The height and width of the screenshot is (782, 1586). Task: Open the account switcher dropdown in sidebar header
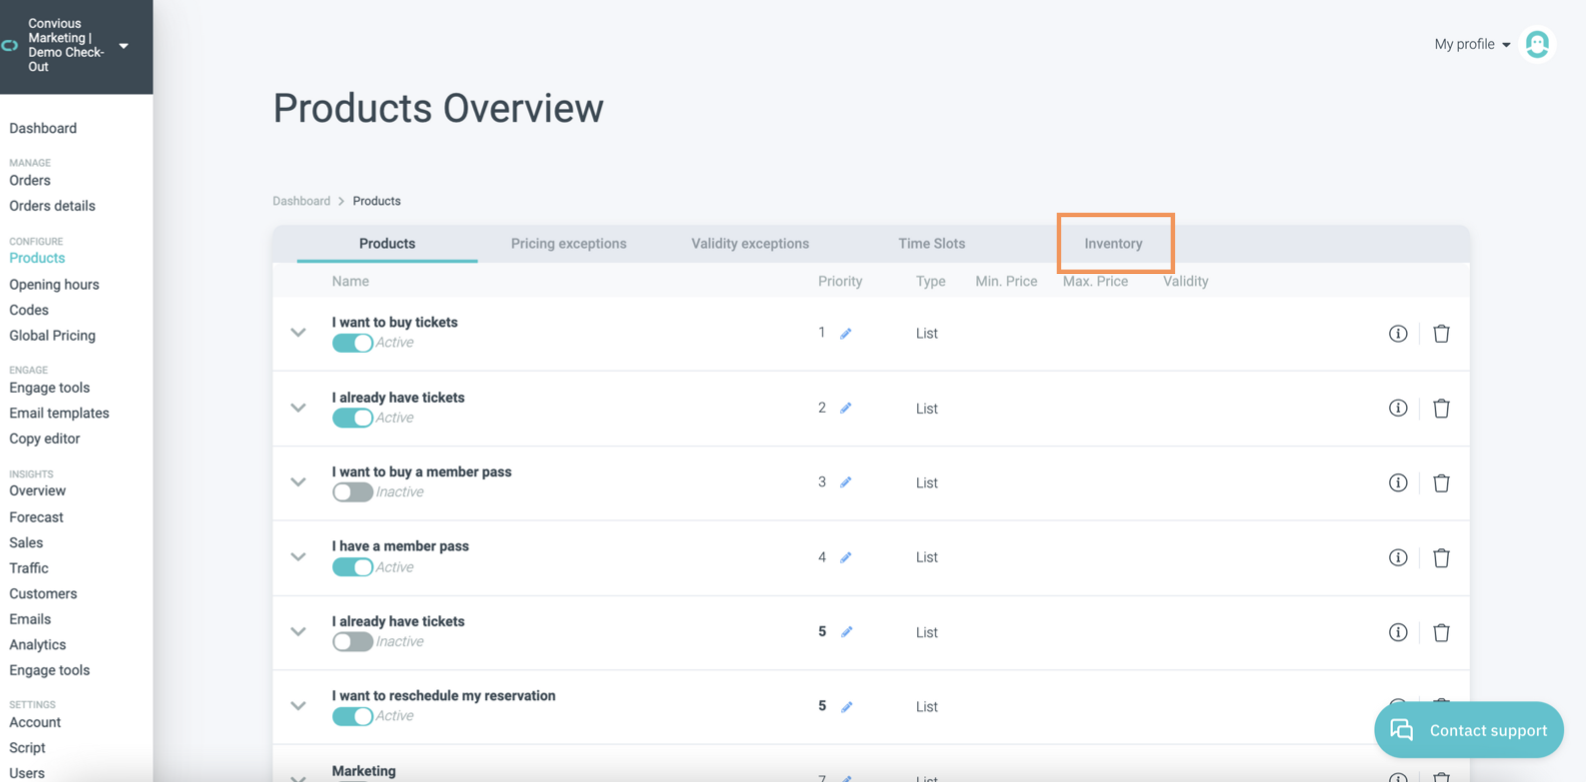coord(123,46)
